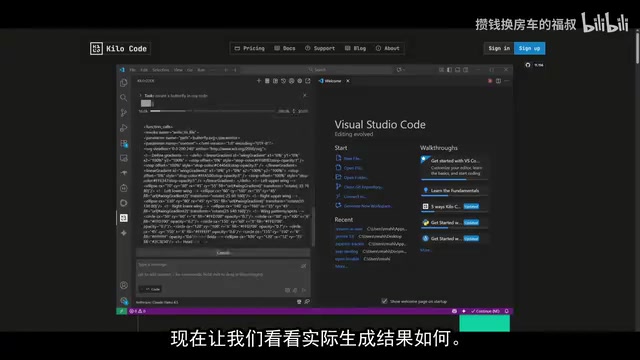
Task: Click More under Recent list
Action: (x=341, y=267)
